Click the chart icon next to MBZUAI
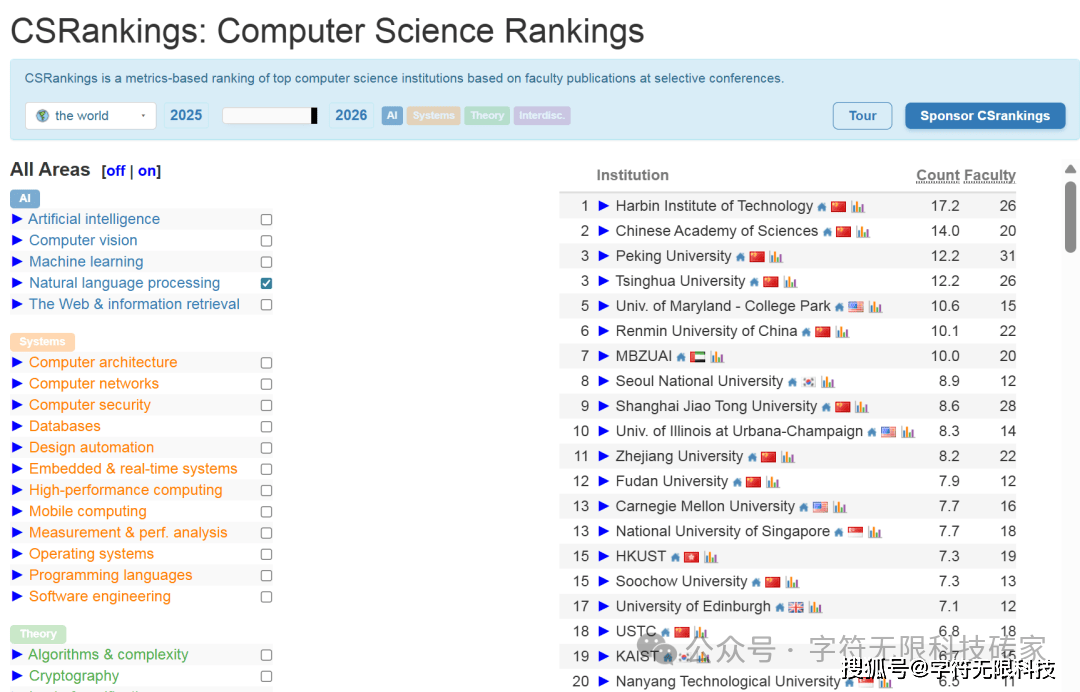The image size is (1080, 692). pyautogui.click(x=717, y=357)
